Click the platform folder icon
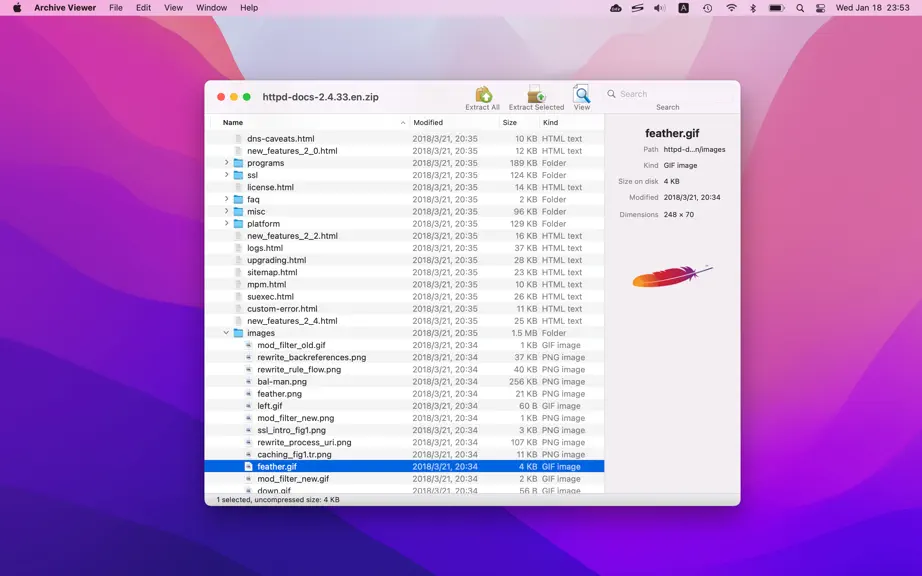 pos(238,224)
